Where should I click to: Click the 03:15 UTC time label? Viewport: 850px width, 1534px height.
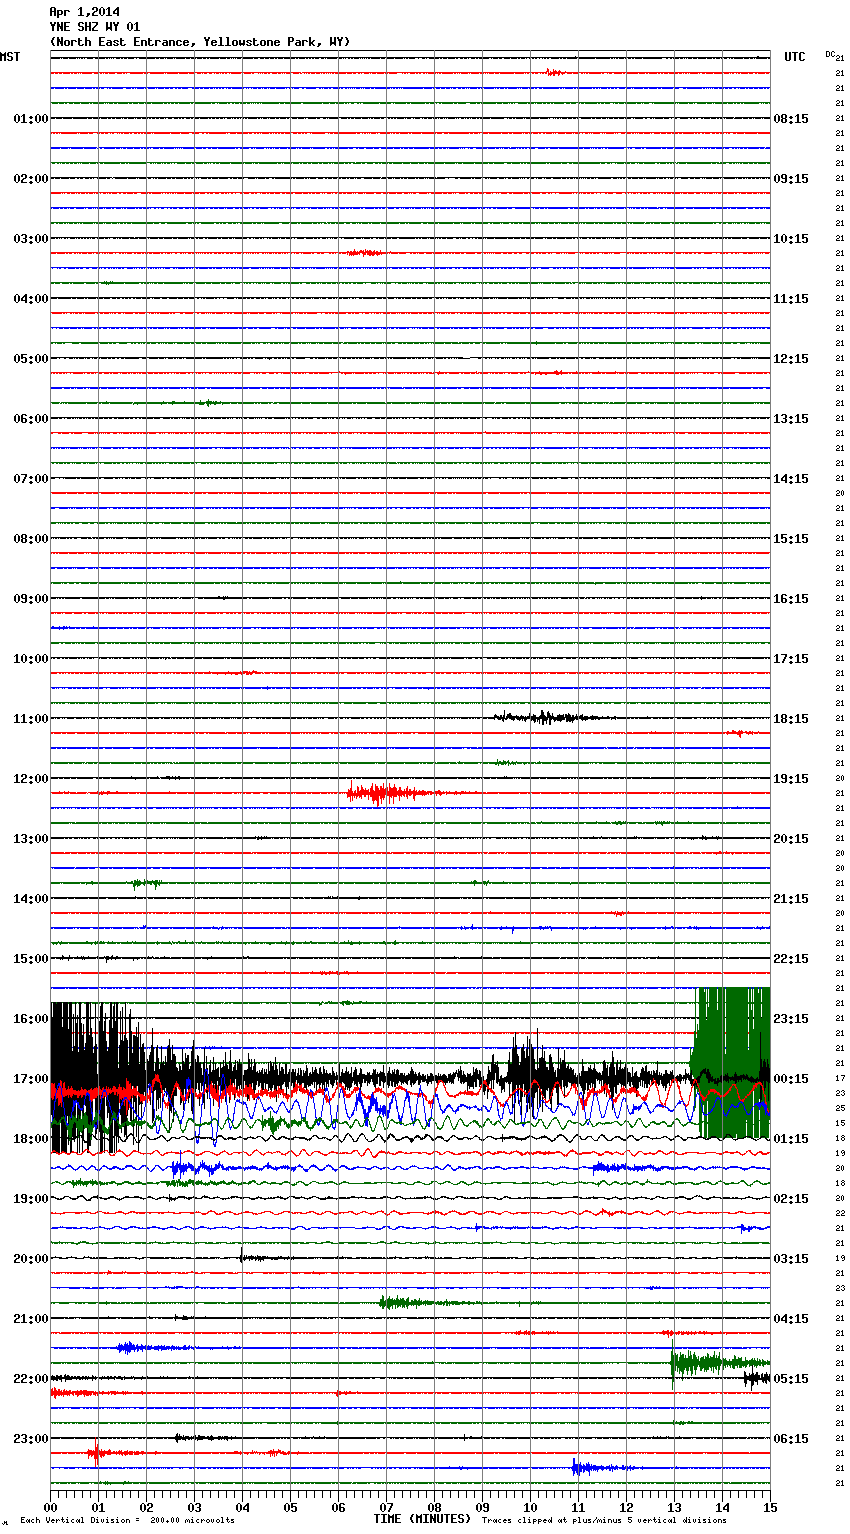pyautogui.click(x=791, y=1259)
